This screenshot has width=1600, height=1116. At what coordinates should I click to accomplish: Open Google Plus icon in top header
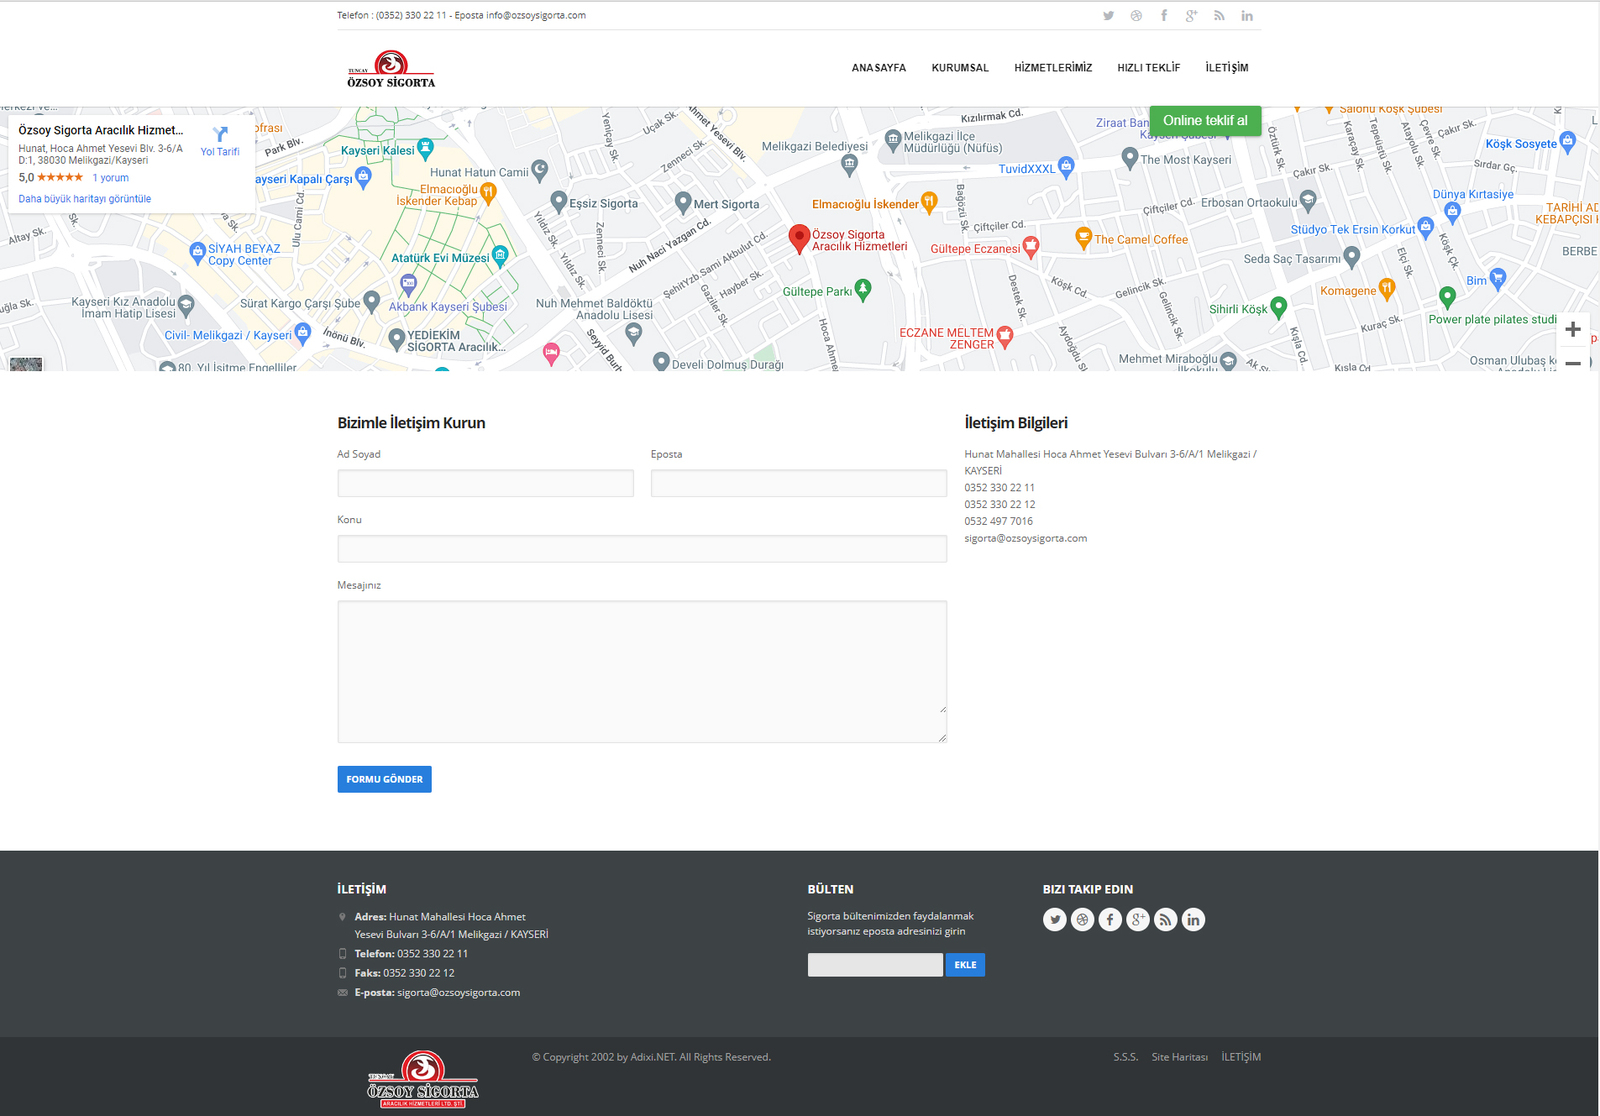coord(1191,16)
